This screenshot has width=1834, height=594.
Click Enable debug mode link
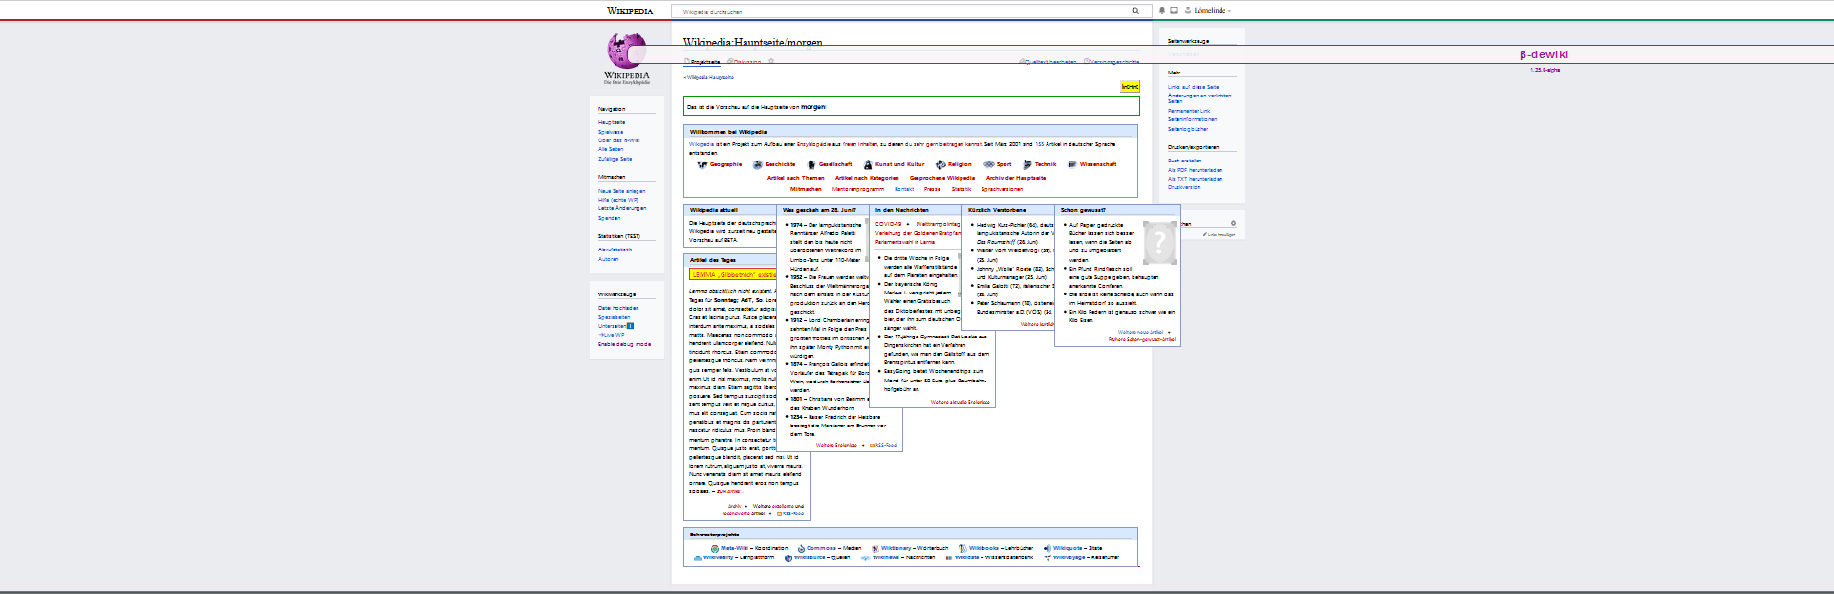pos(625,344)
